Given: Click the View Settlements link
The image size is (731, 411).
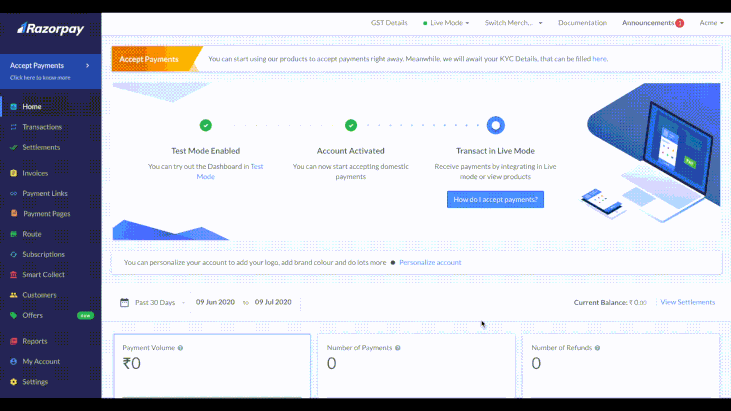Looking at the screenshot, I should (x=687, y=302).
